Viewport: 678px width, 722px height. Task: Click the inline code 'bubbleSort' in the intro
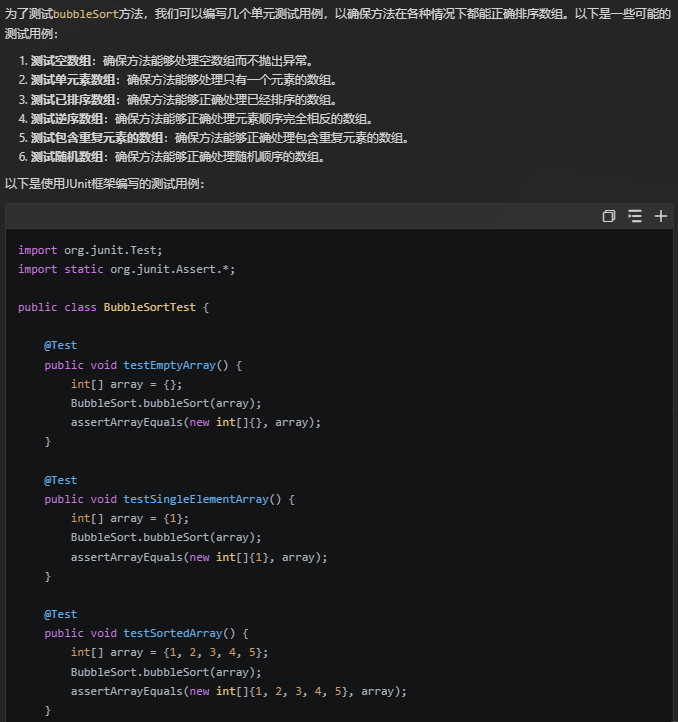[86, 14]
